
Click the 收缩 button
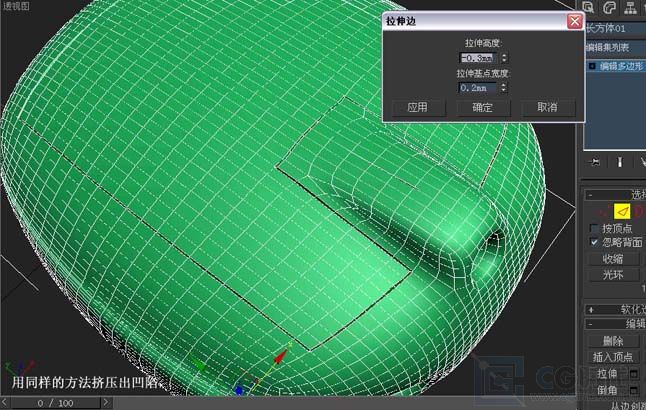(x=613, y=259)
